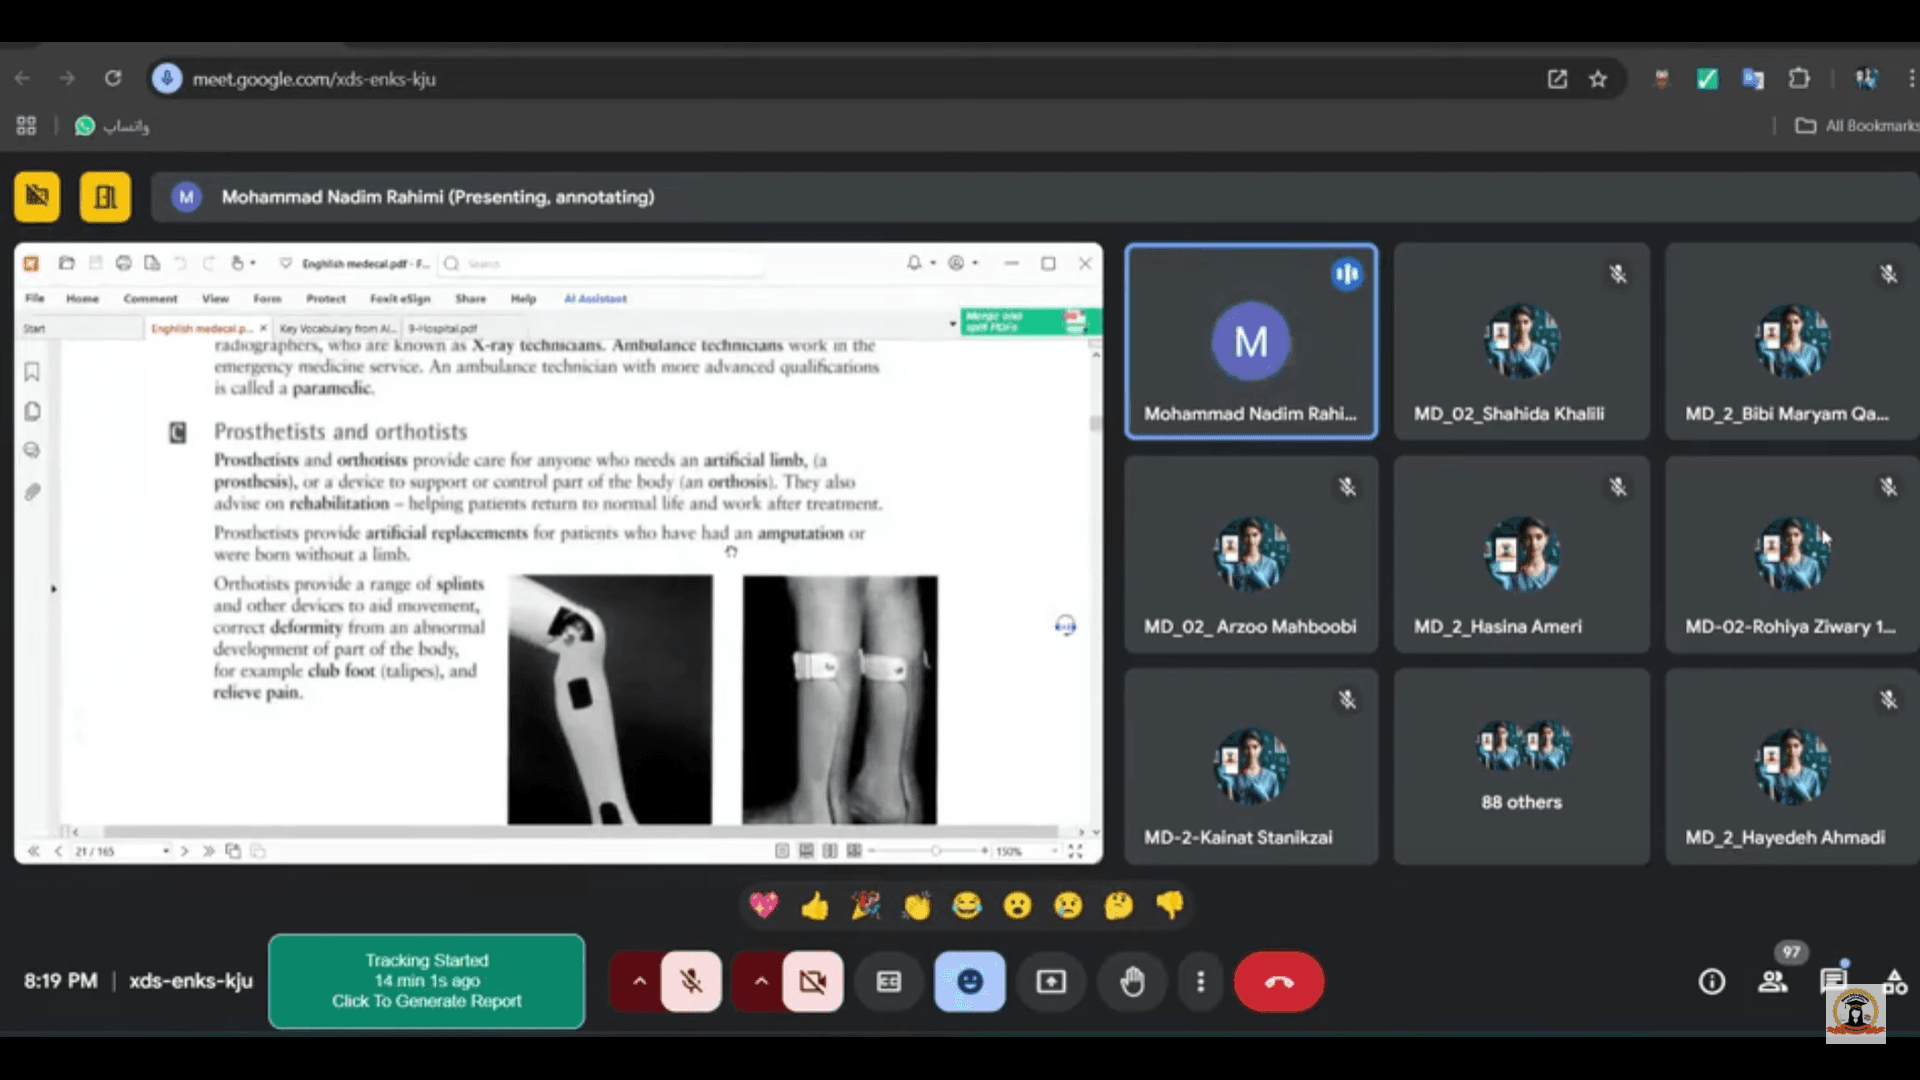1920x1080 pixels.
Task: Toggle the camera off button
Action: [x=812, y=982]
